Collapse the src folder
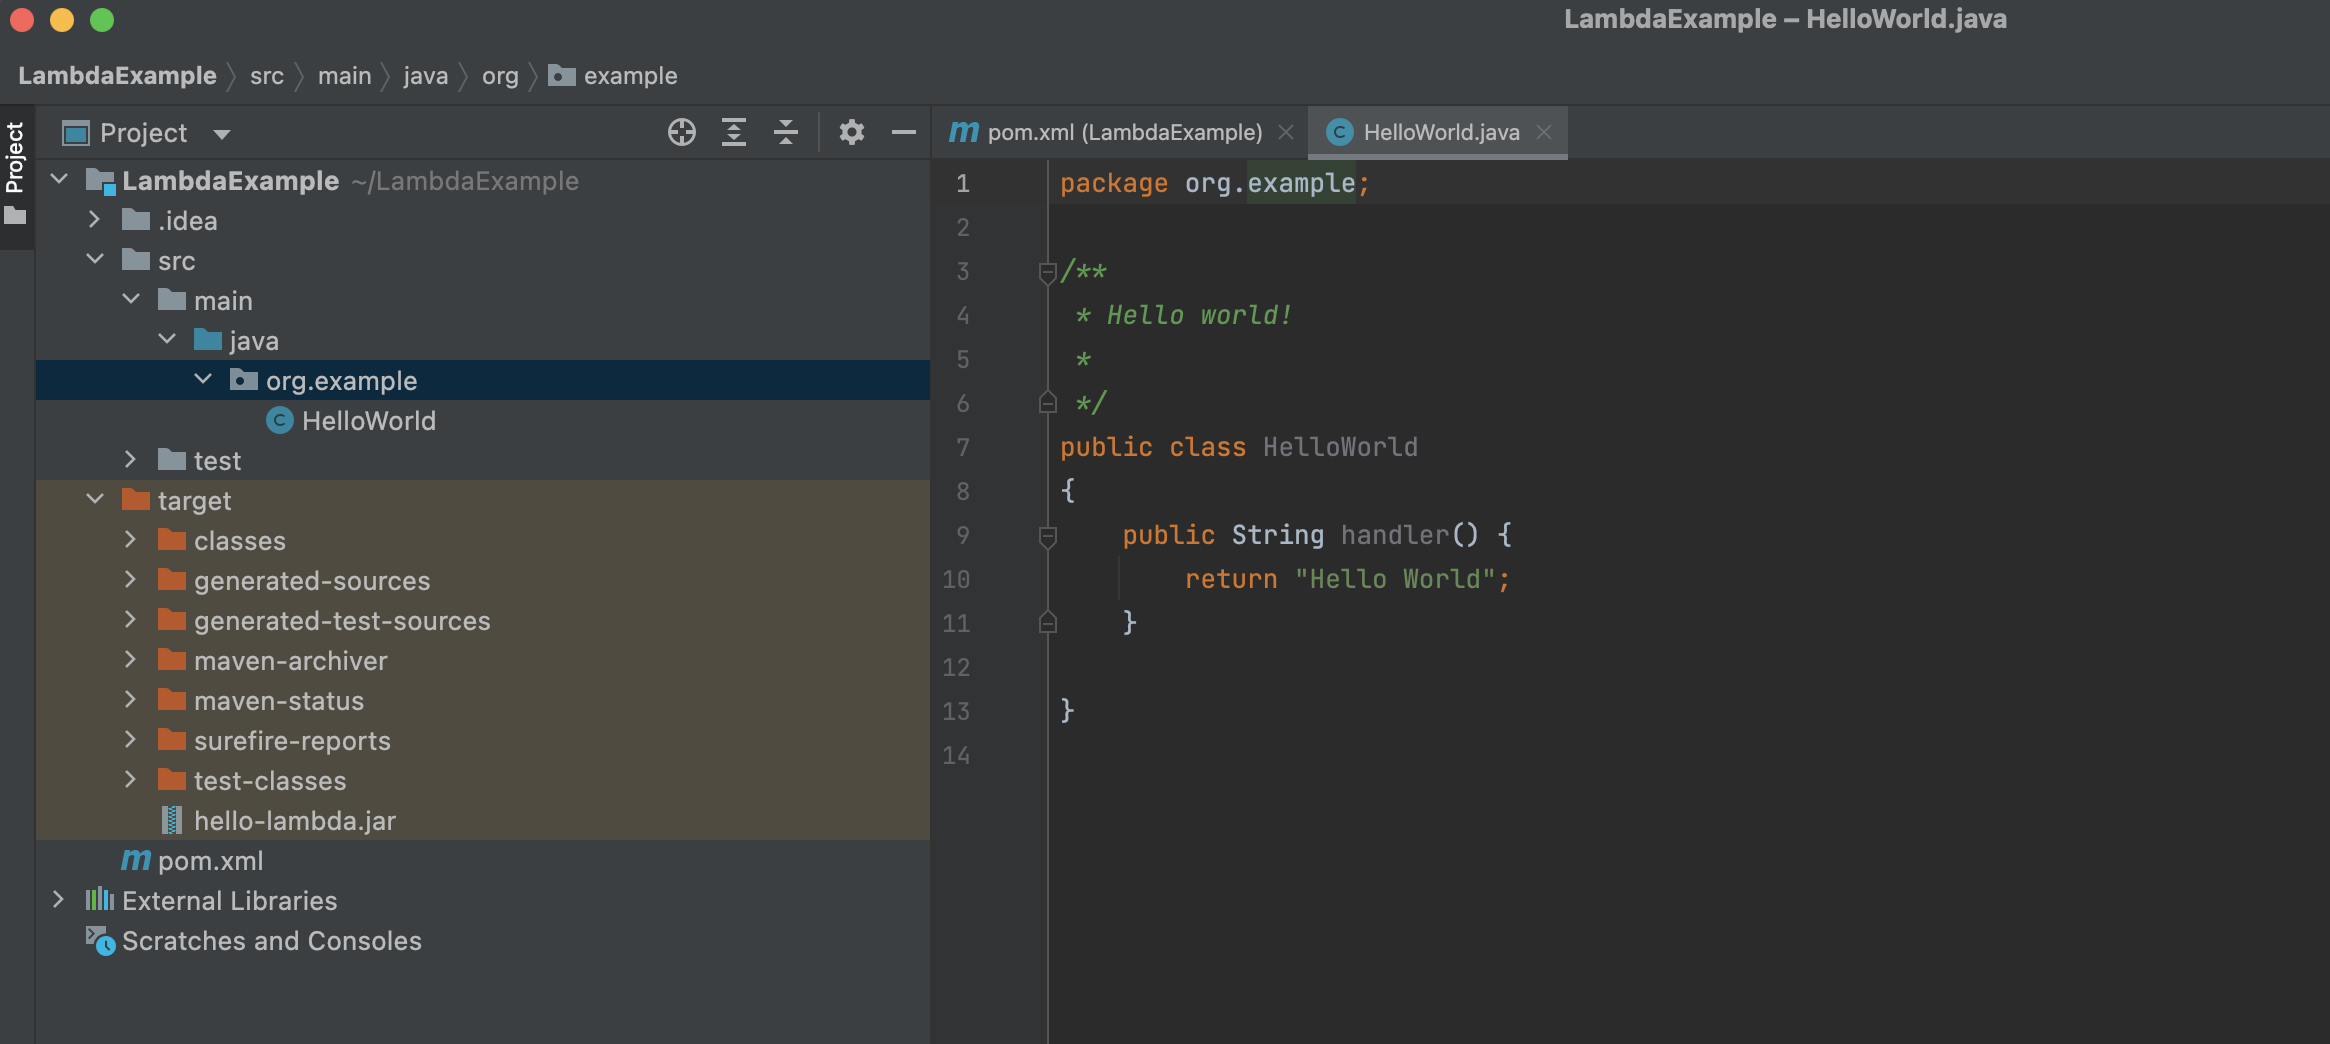Screen dimensions: 2330x1044 [x=95, y=260]
